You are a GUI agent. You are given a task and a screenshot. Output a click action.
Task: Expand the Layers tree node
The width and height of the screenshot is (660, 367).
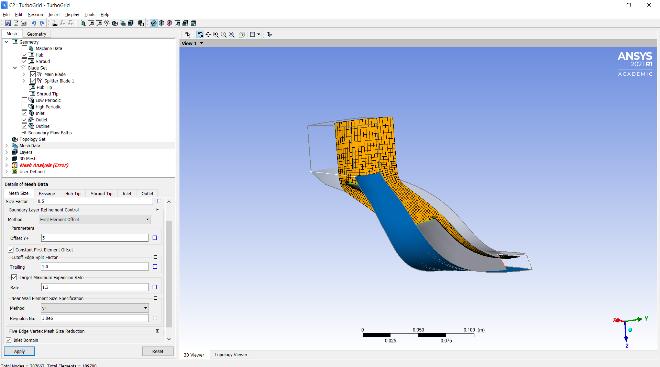tap(6, 152)
